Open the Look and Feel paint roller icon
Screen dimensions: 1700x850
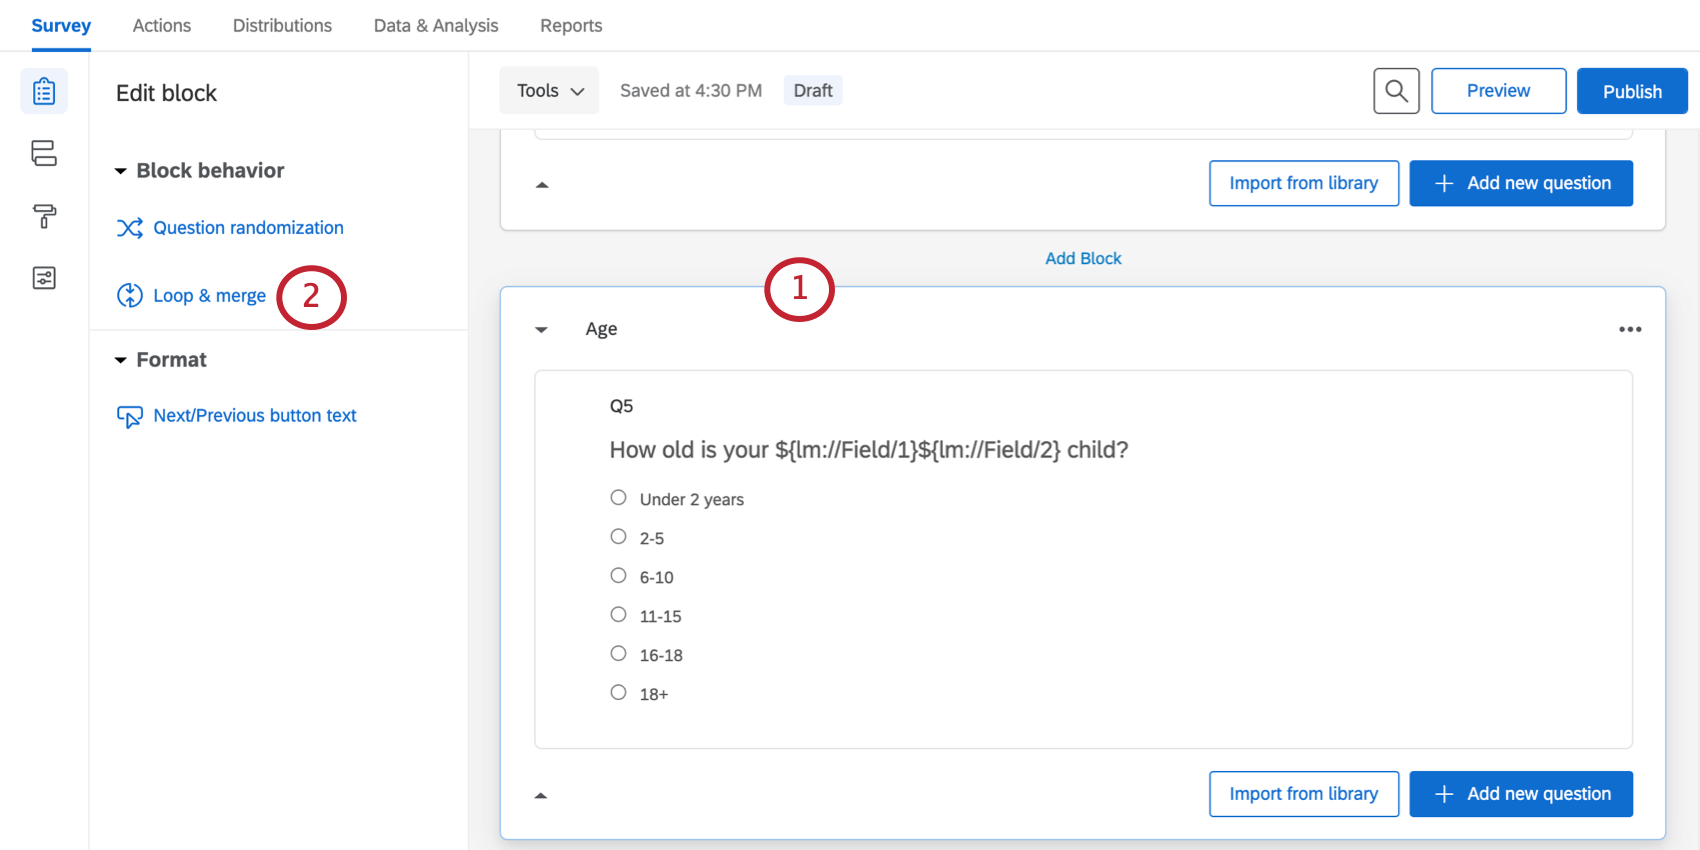(44, 216)
